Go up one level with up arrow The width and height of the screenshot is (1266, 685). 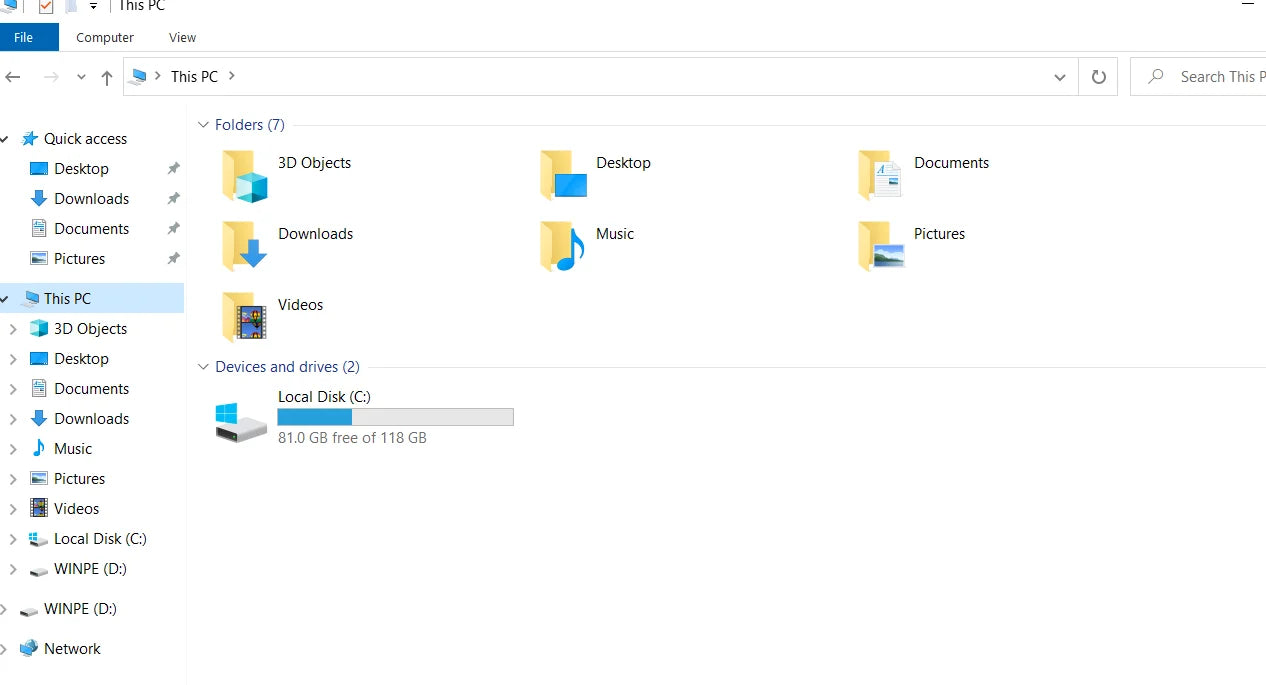107,77
